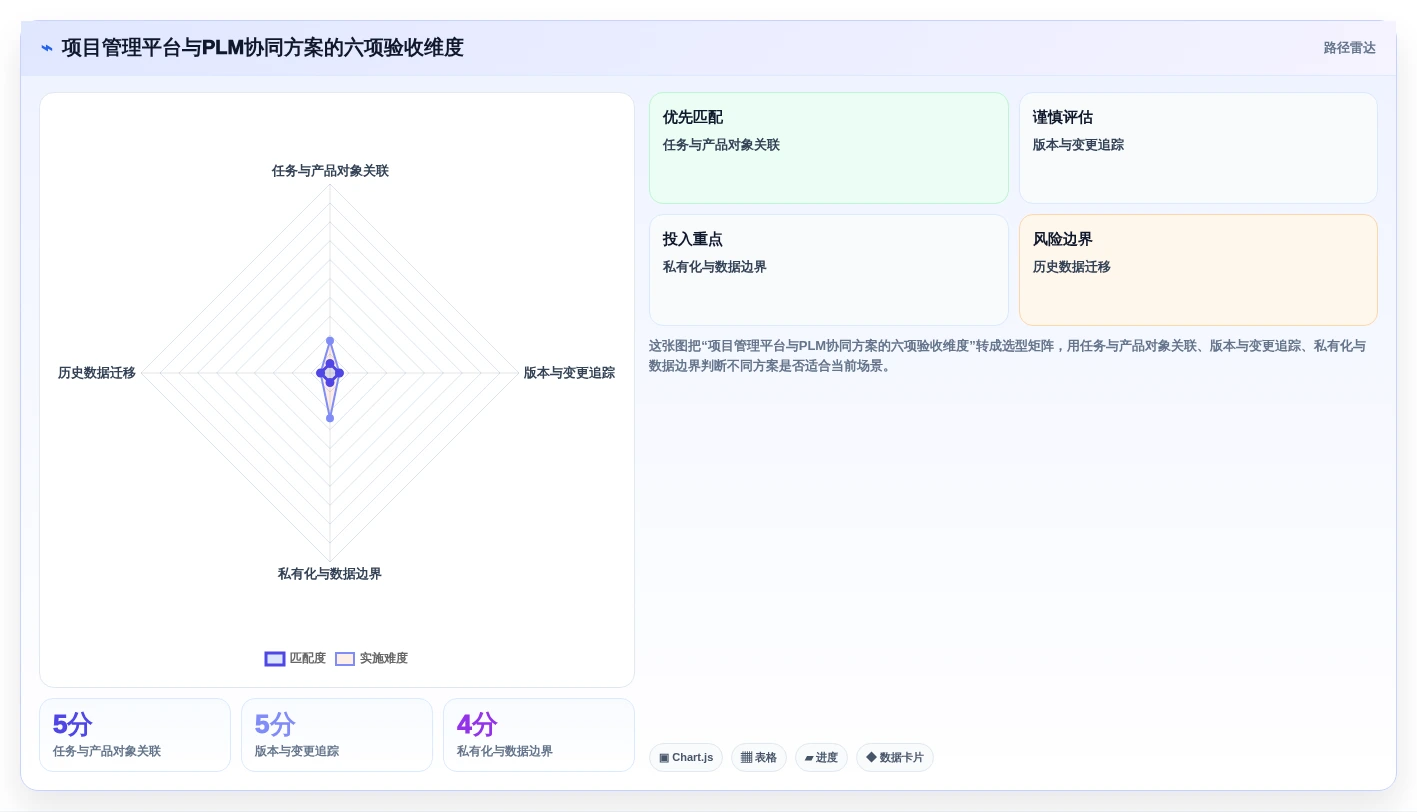This screenshot has height=812, width=1417.
Task: Click the 私有化与数据边界 radar axis label
Action: click(x=330, y=574)
